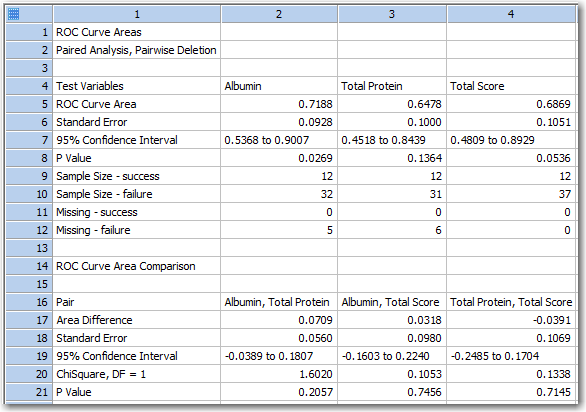
Task: Click the Albumin ROC area 0.7188 cell
Action: (x=279, y=104)
